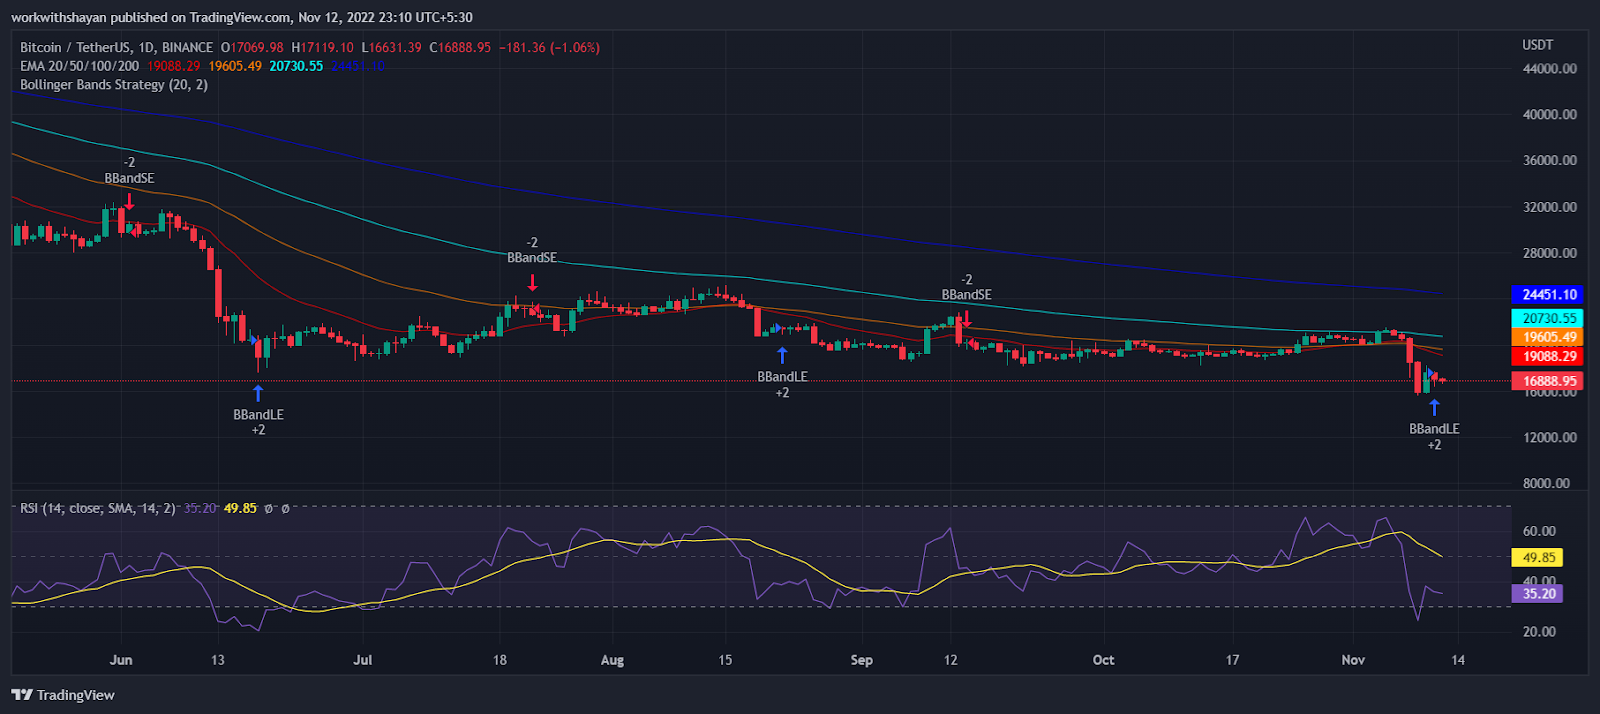Click the orange 19605.49 price tag
This screenshot has height=714, width=1600.
1548,337
